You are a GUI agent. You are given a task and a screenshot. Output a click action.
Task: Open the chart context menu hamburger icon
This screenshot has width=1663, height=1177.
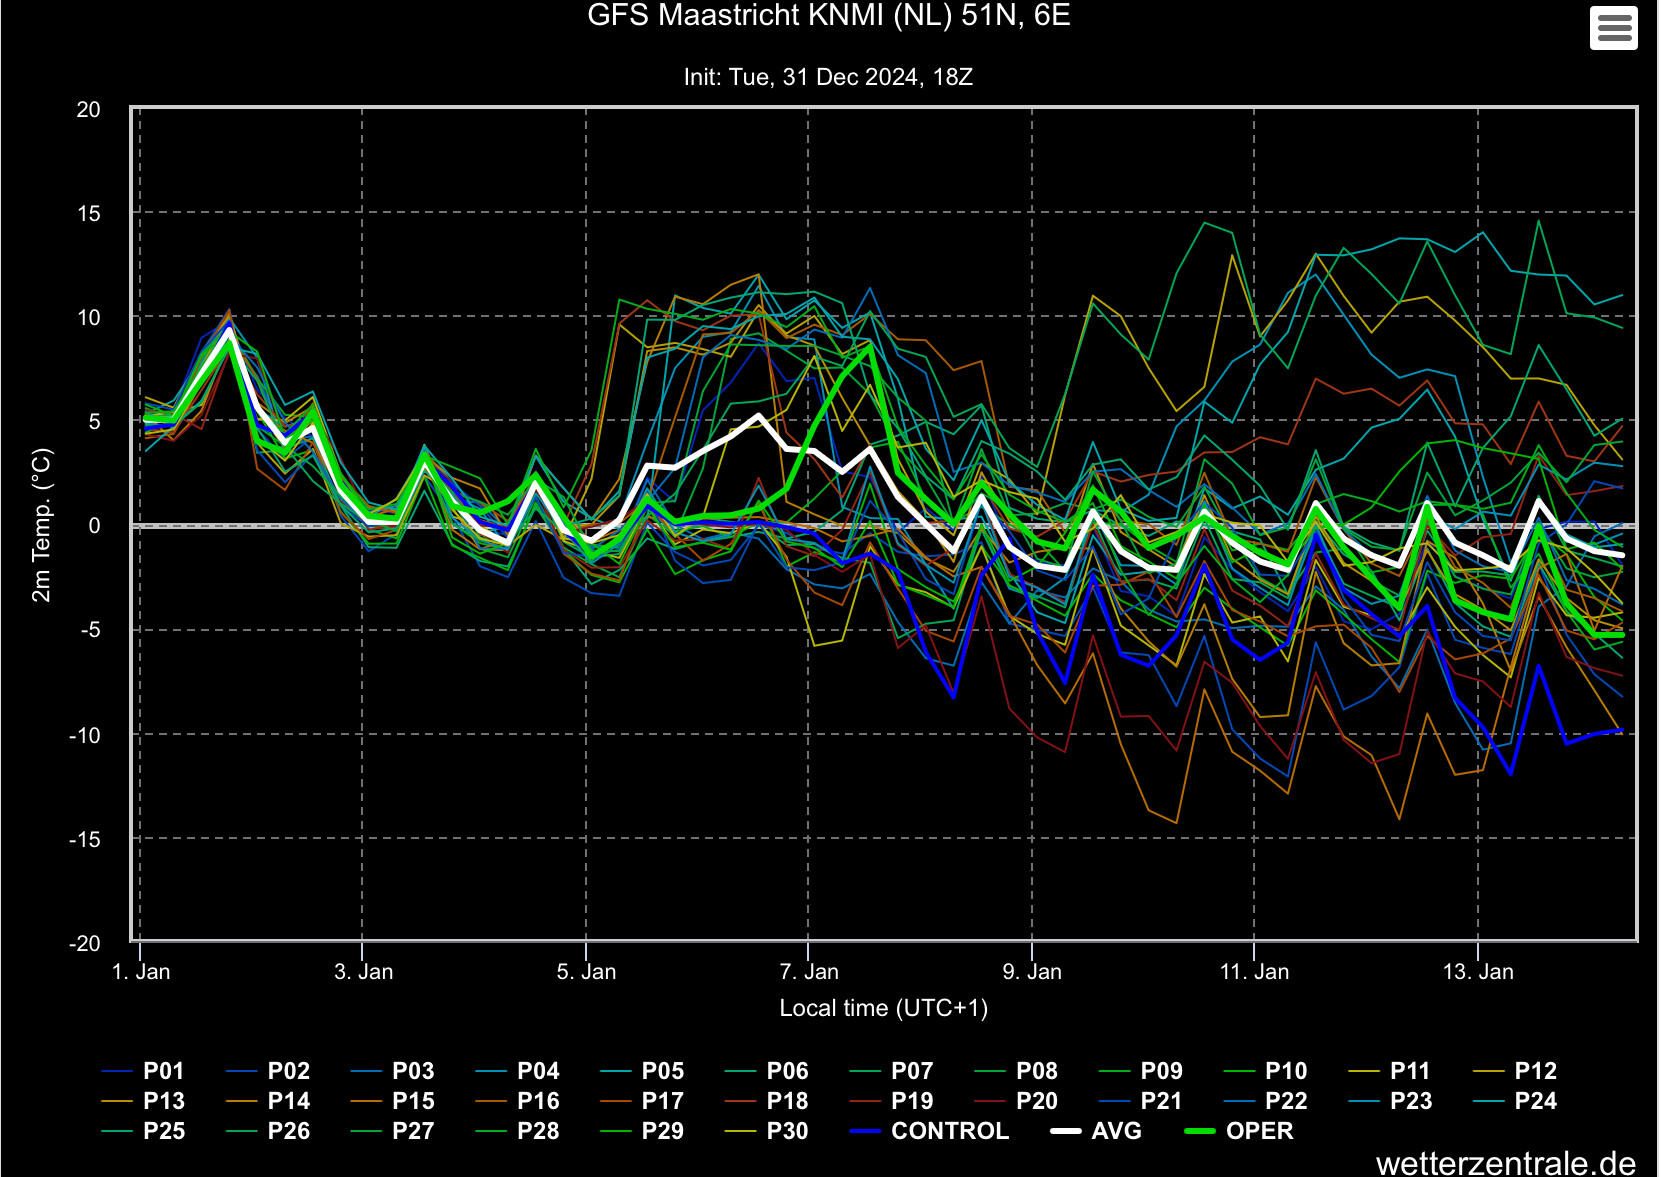pyautogui.click(x=1614, y=27)
